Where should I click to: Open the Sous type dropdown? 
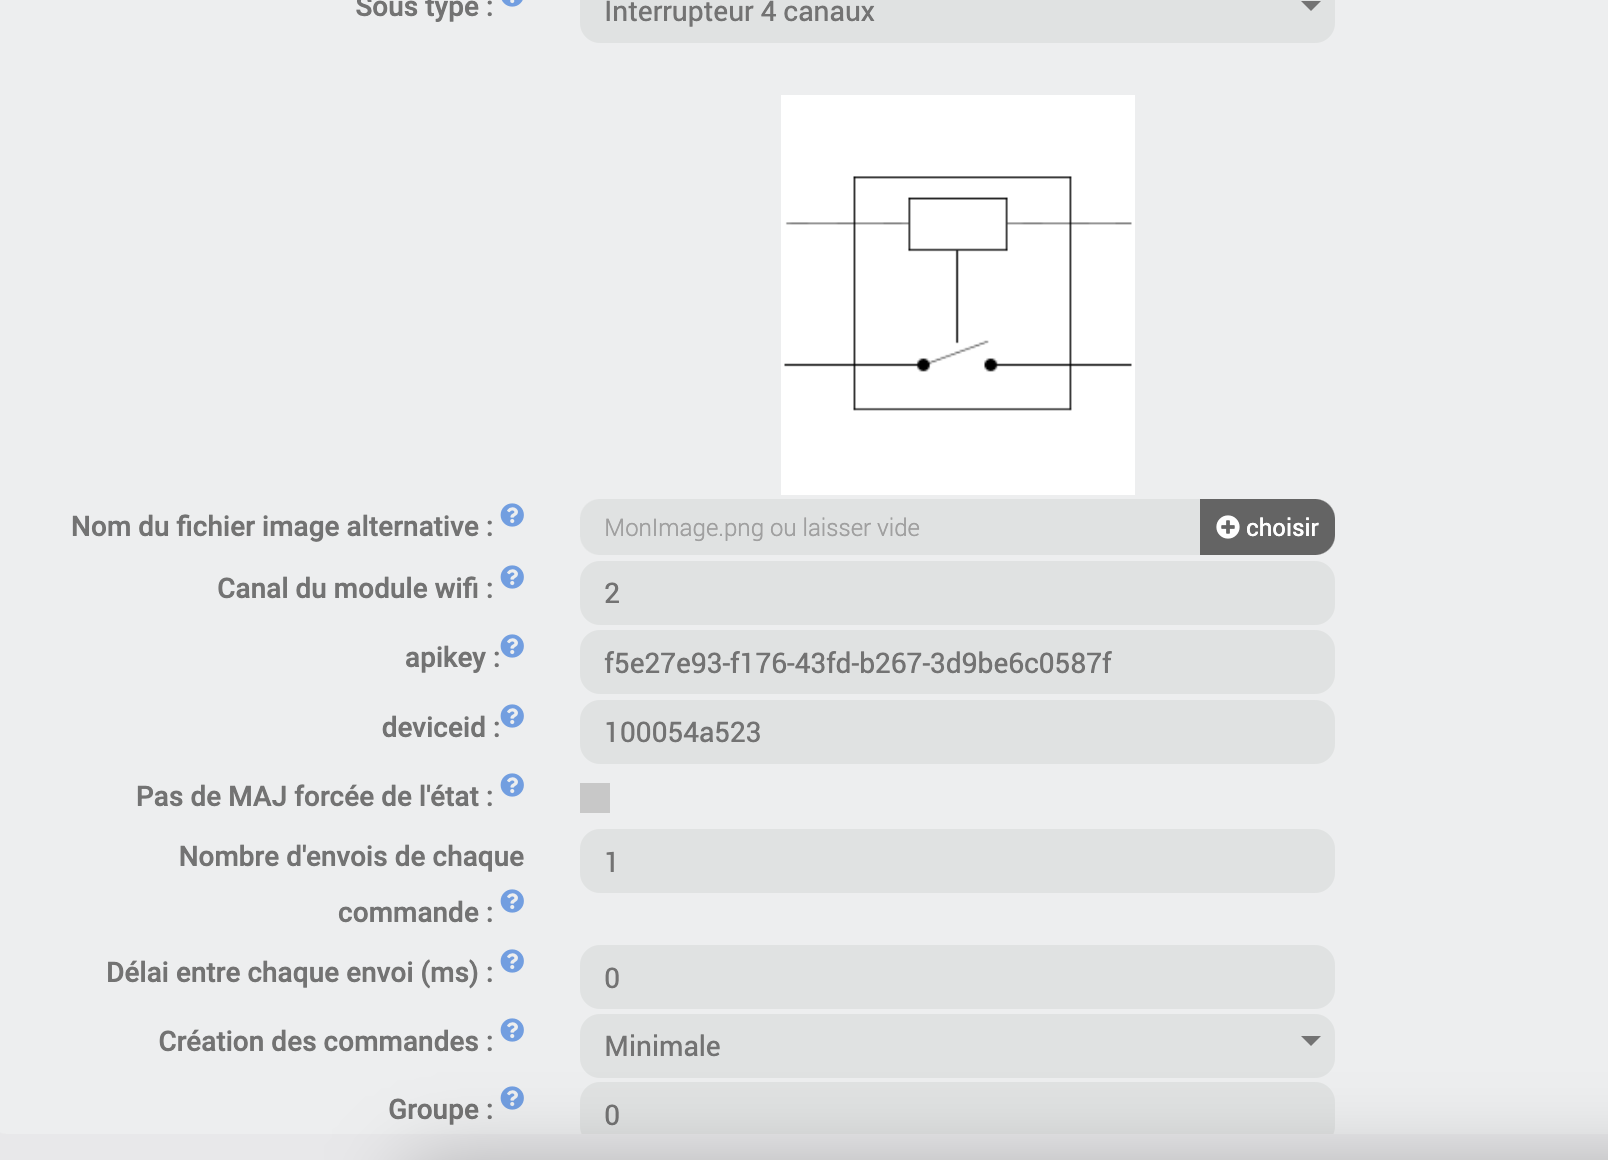pos(956,14)
